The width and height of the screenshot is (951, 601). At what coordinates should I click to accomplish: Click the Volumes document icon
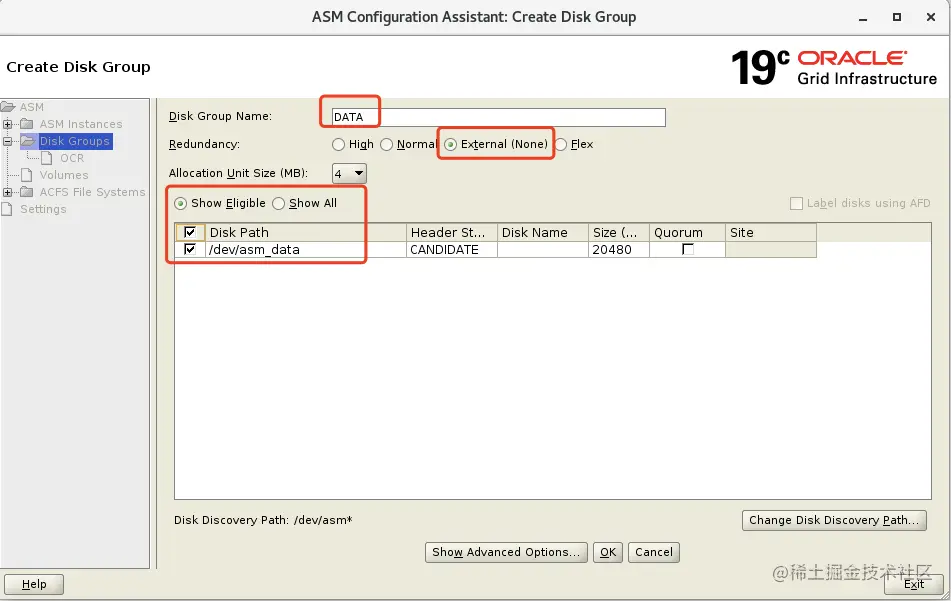[x=27, y=175]
